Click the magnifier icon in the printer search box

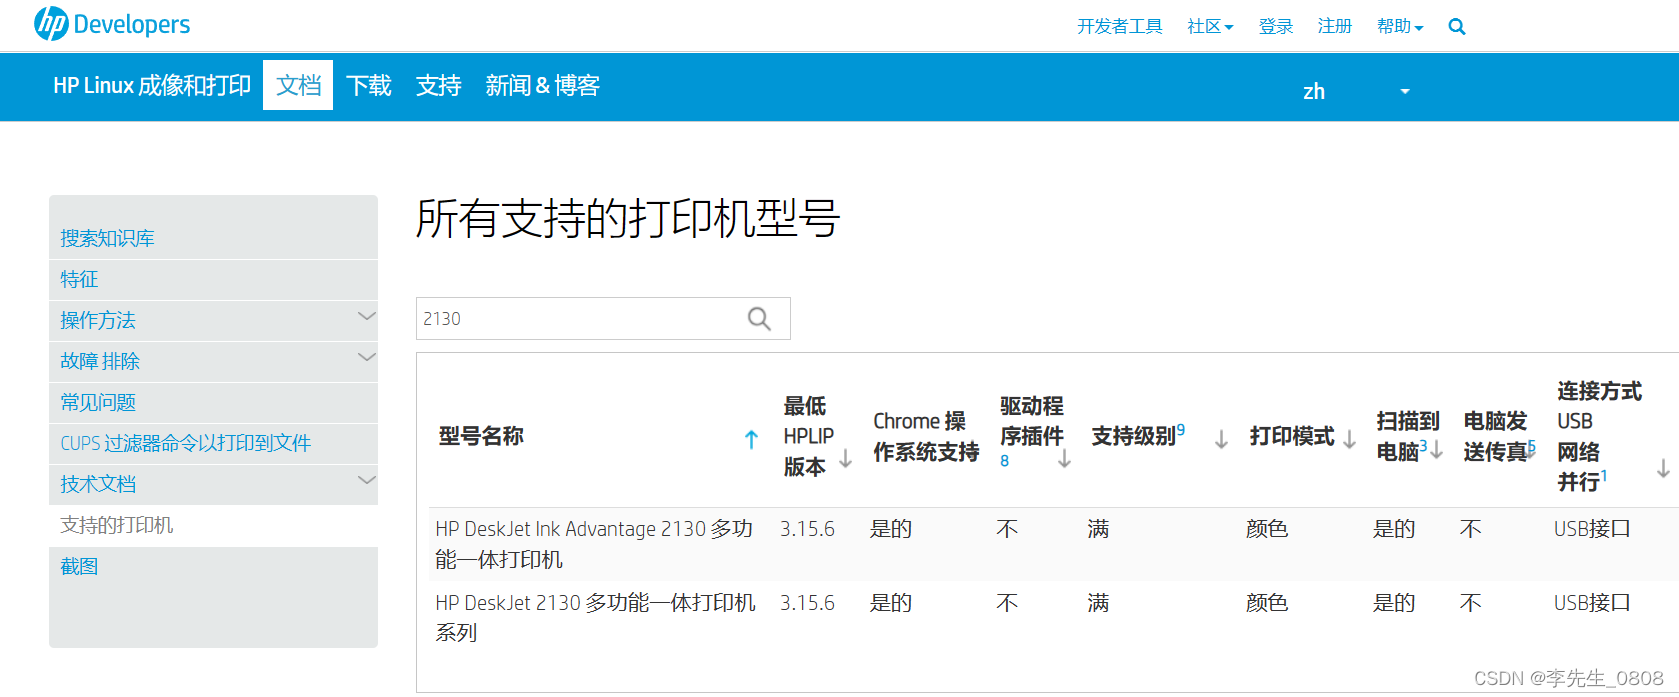pyautogui.click(x=759, y=318)
